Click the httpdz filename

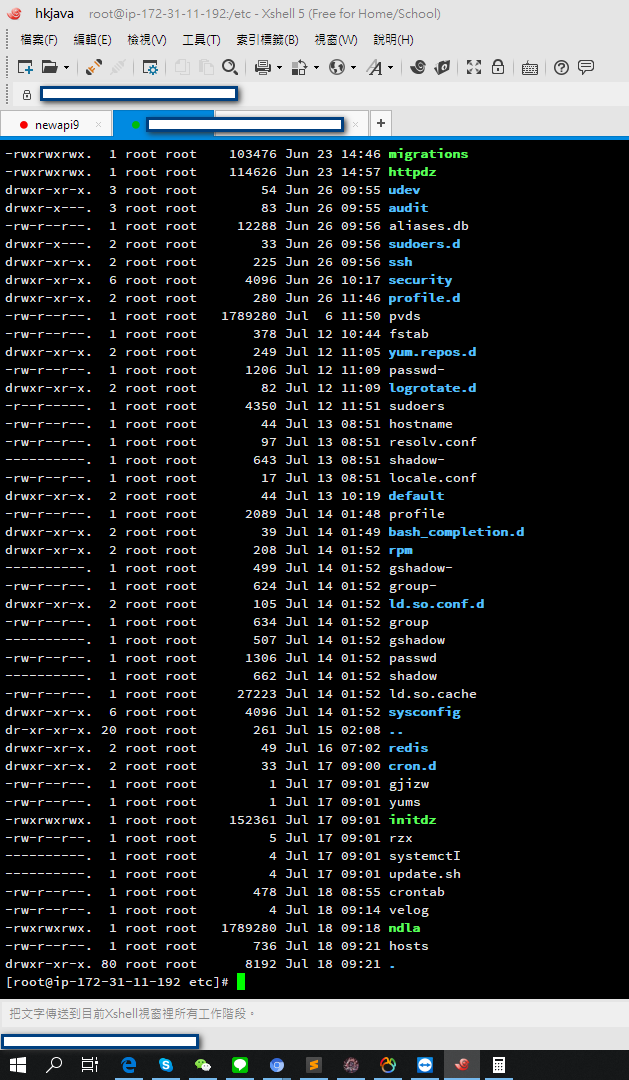tap(412, 172)
